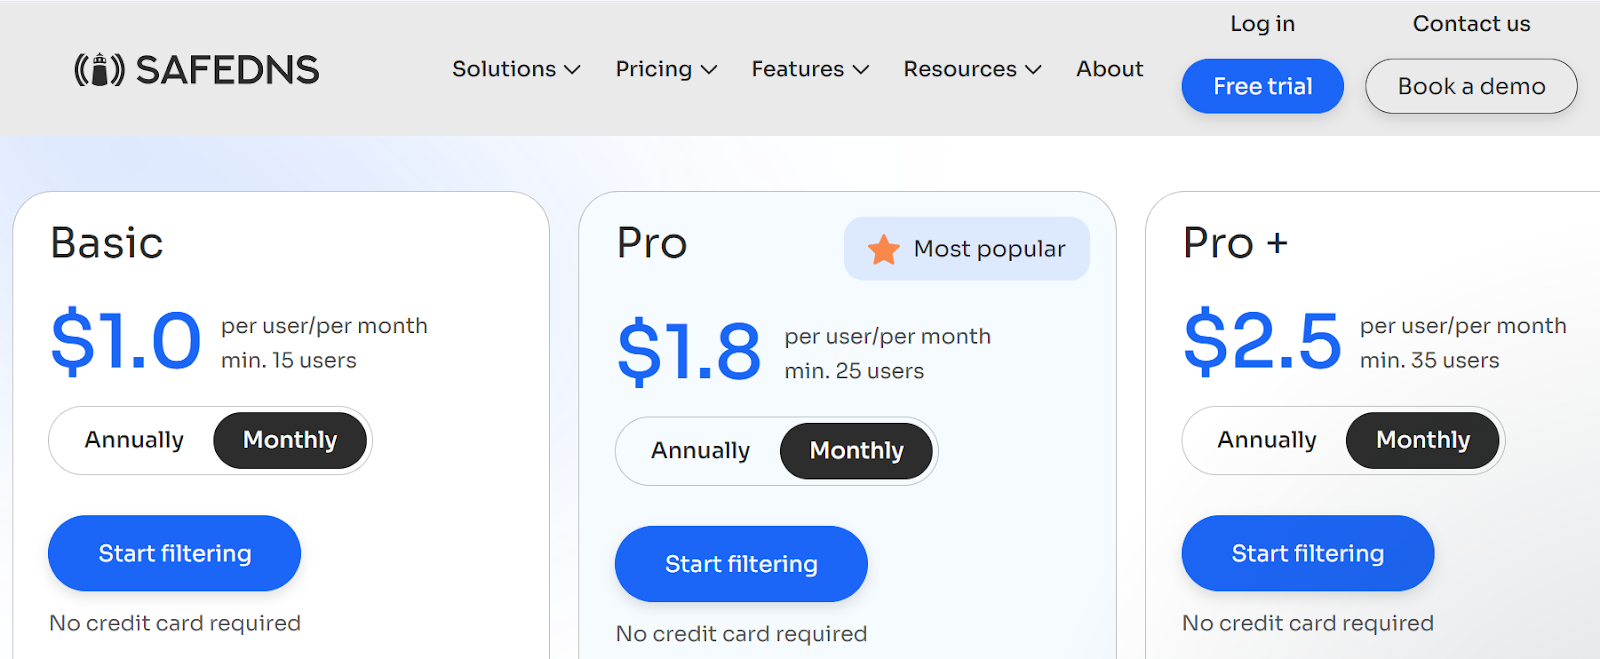Click the Log in link

1262,24
